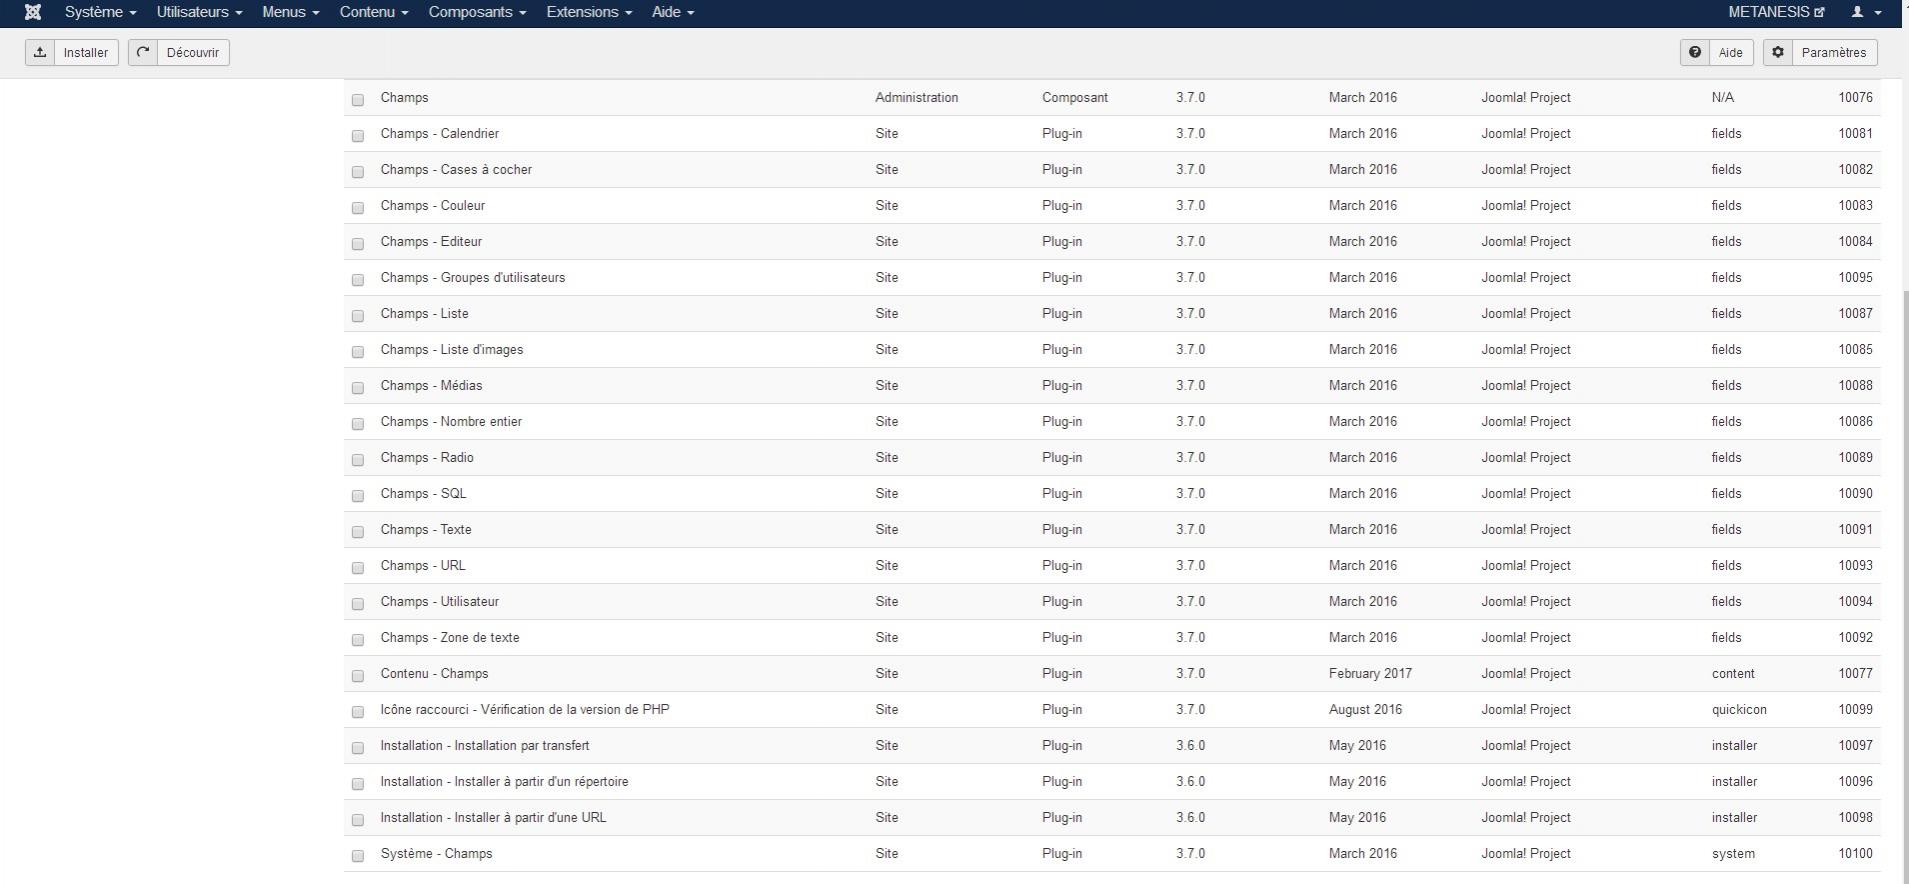Open the Menus dropdown menu
The width and height of the screenshot is (1909, 884).
290,12
